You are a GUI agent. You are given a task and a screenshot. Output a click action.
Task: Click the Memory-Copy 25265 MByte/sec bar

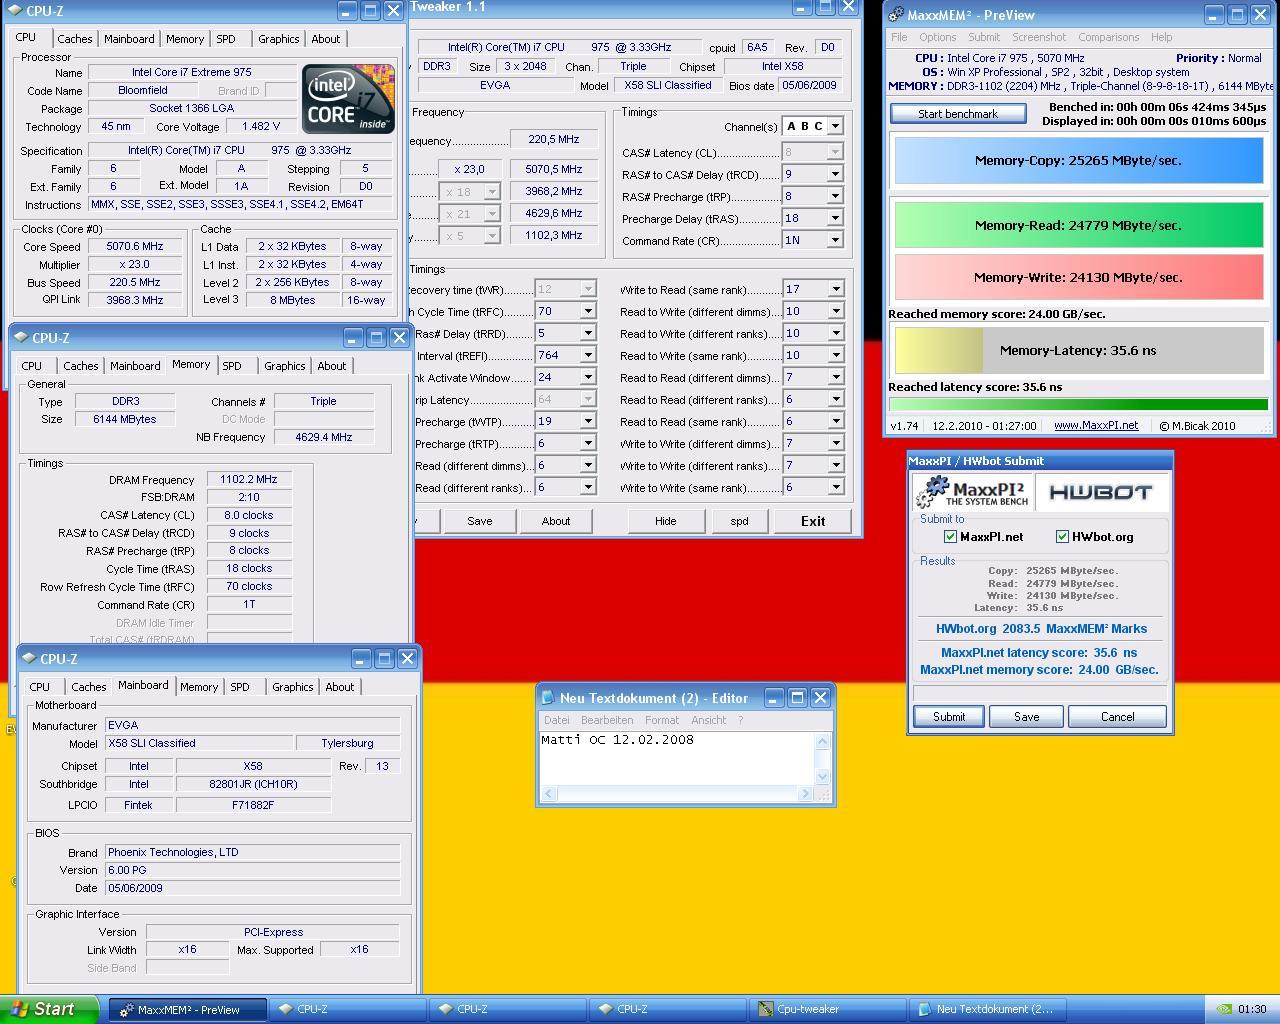pyautogui.click(x=1079, y=160)
